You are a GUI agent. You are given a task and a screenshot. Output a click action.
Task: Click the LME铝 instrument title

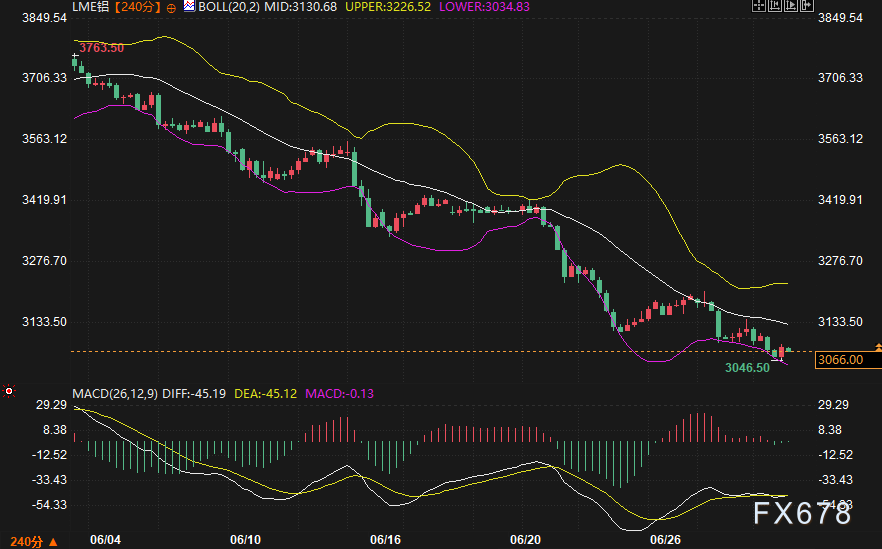91,7
